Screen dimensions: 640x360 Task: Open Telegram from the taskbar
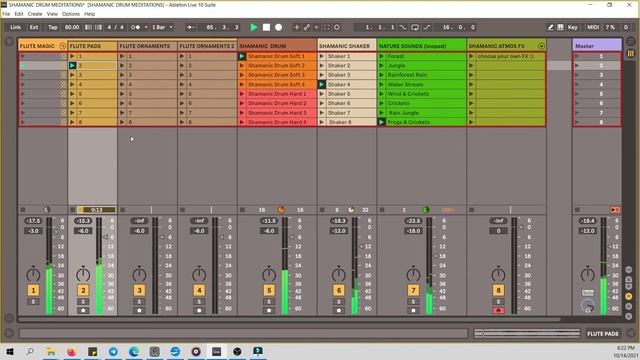pyautogui.click(x=113, y=351)
